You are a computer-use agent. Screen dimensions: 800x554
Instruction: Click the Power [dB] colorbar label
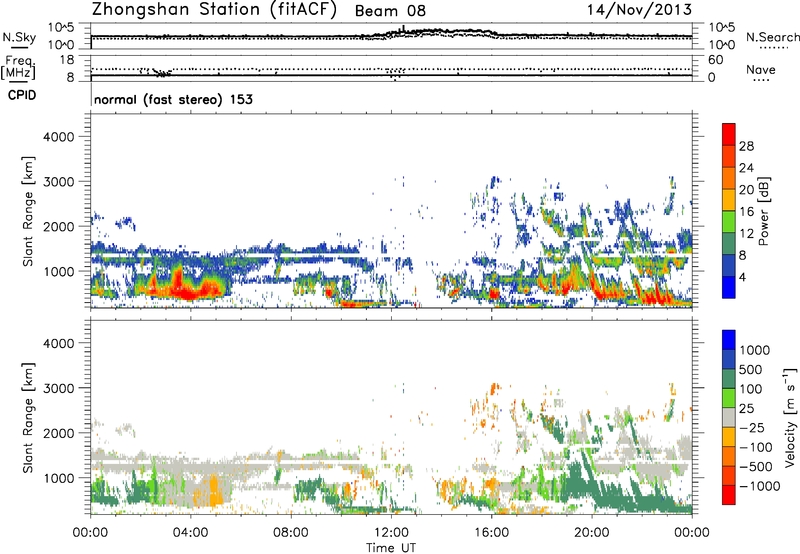764,211
